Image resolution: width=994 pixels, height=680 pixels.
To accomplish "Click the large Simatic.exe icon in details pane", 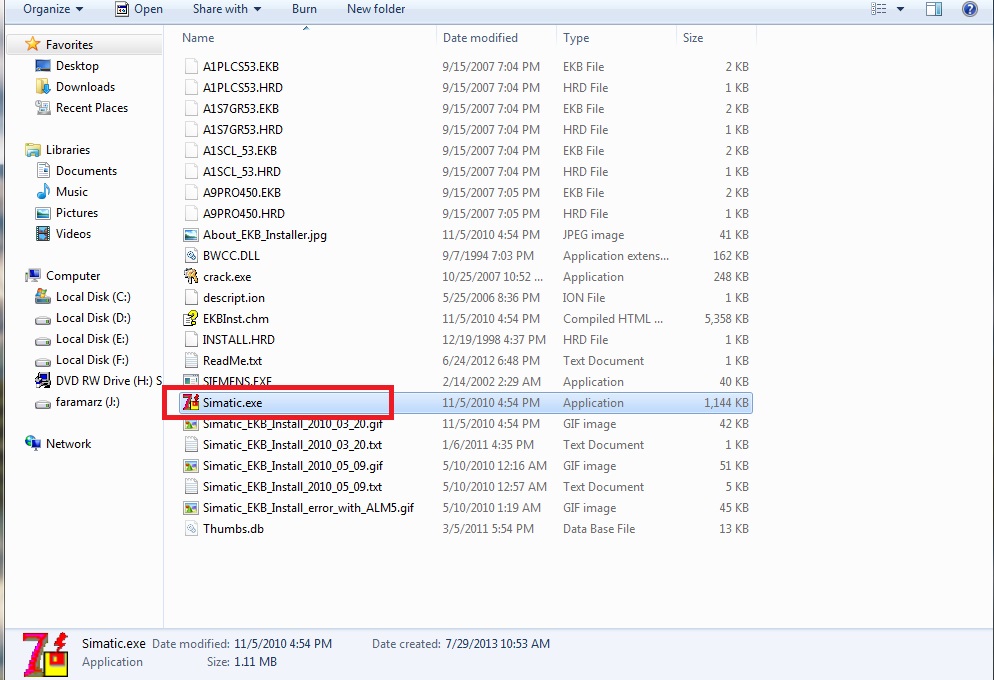I will [x=45, y=654].
